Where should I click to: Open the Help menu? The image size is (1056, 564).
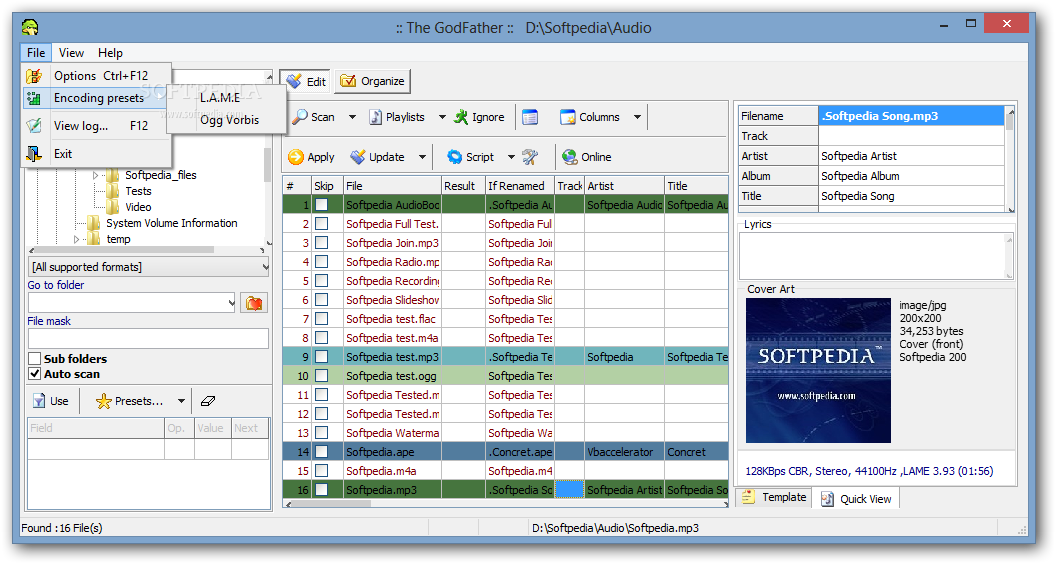click(x=110, y=53)
